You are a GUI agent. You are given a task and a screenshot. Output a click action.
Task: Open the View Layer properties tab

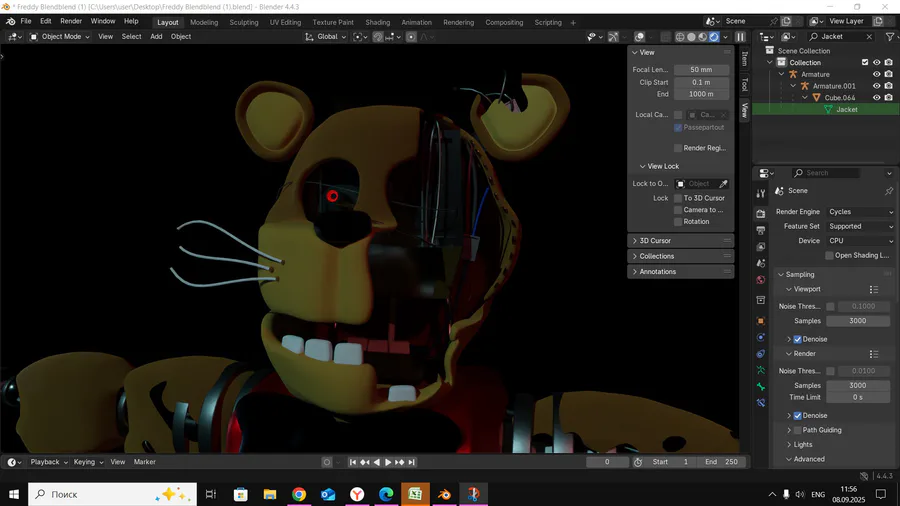coord(761,247)
